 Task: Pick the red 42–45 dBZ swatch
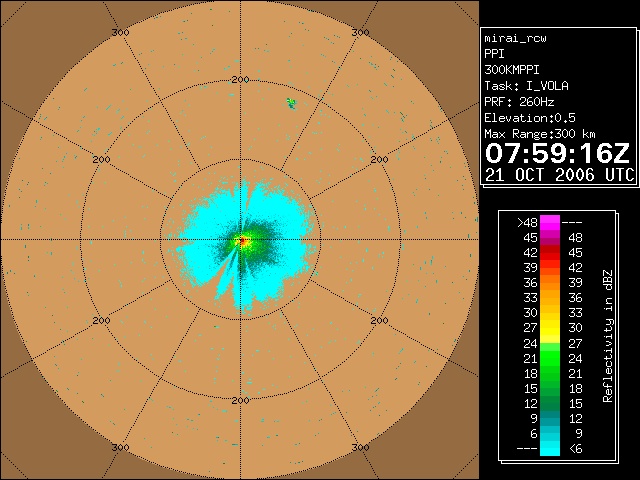click(x=550, y=253)
